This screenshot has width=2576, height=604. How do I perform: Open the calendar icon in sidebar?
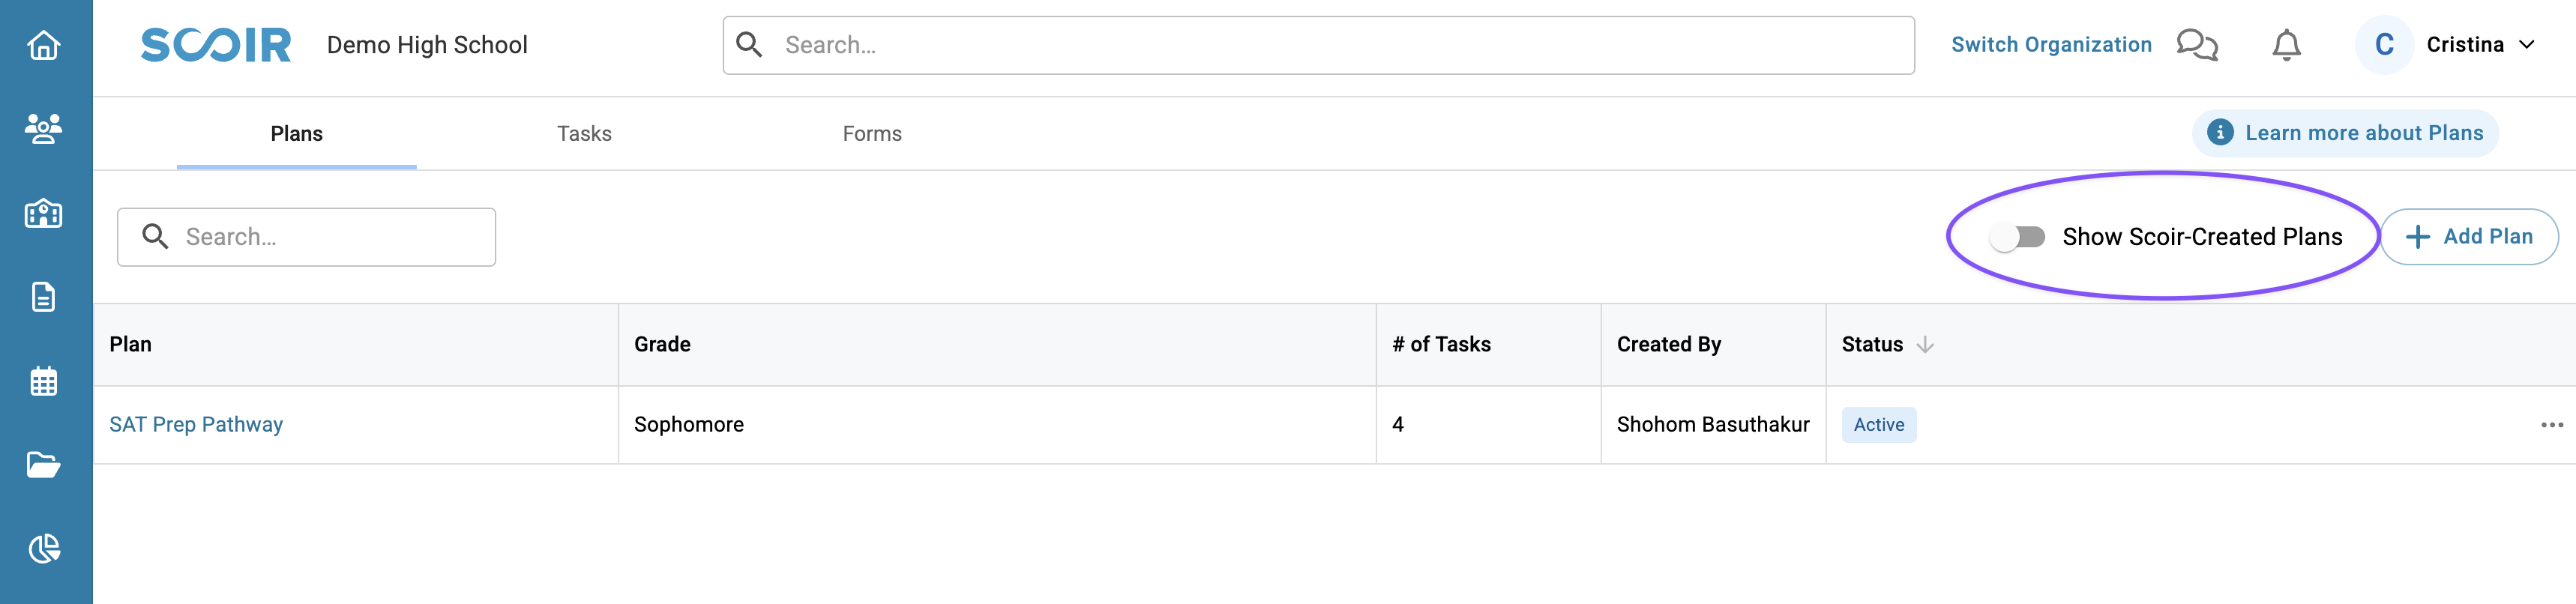pyautogui.click(x=44, y=381)
